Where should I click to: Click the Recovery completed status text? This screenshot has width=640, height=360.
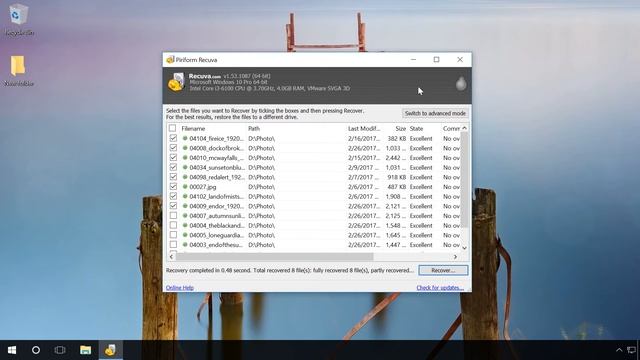coord(290,270)
